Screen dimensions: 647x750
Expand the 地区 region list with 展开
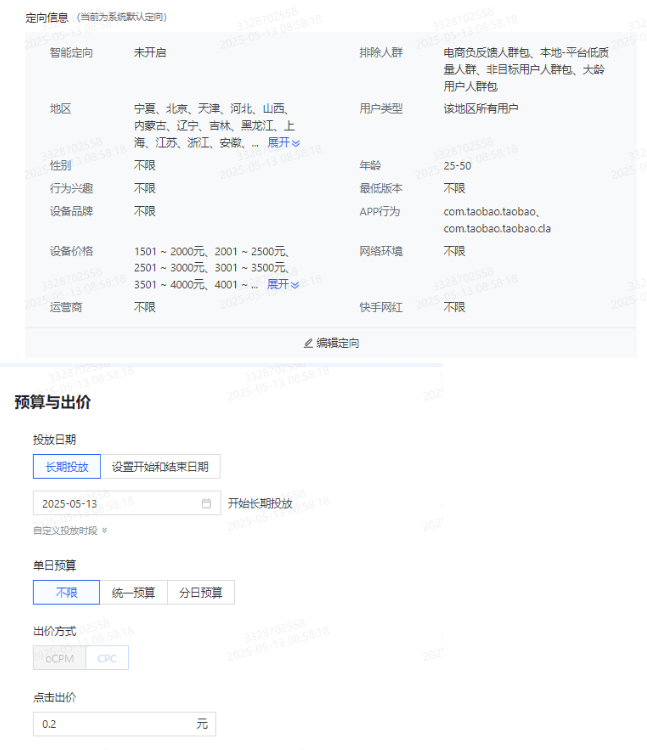click(x=284, y=143)
